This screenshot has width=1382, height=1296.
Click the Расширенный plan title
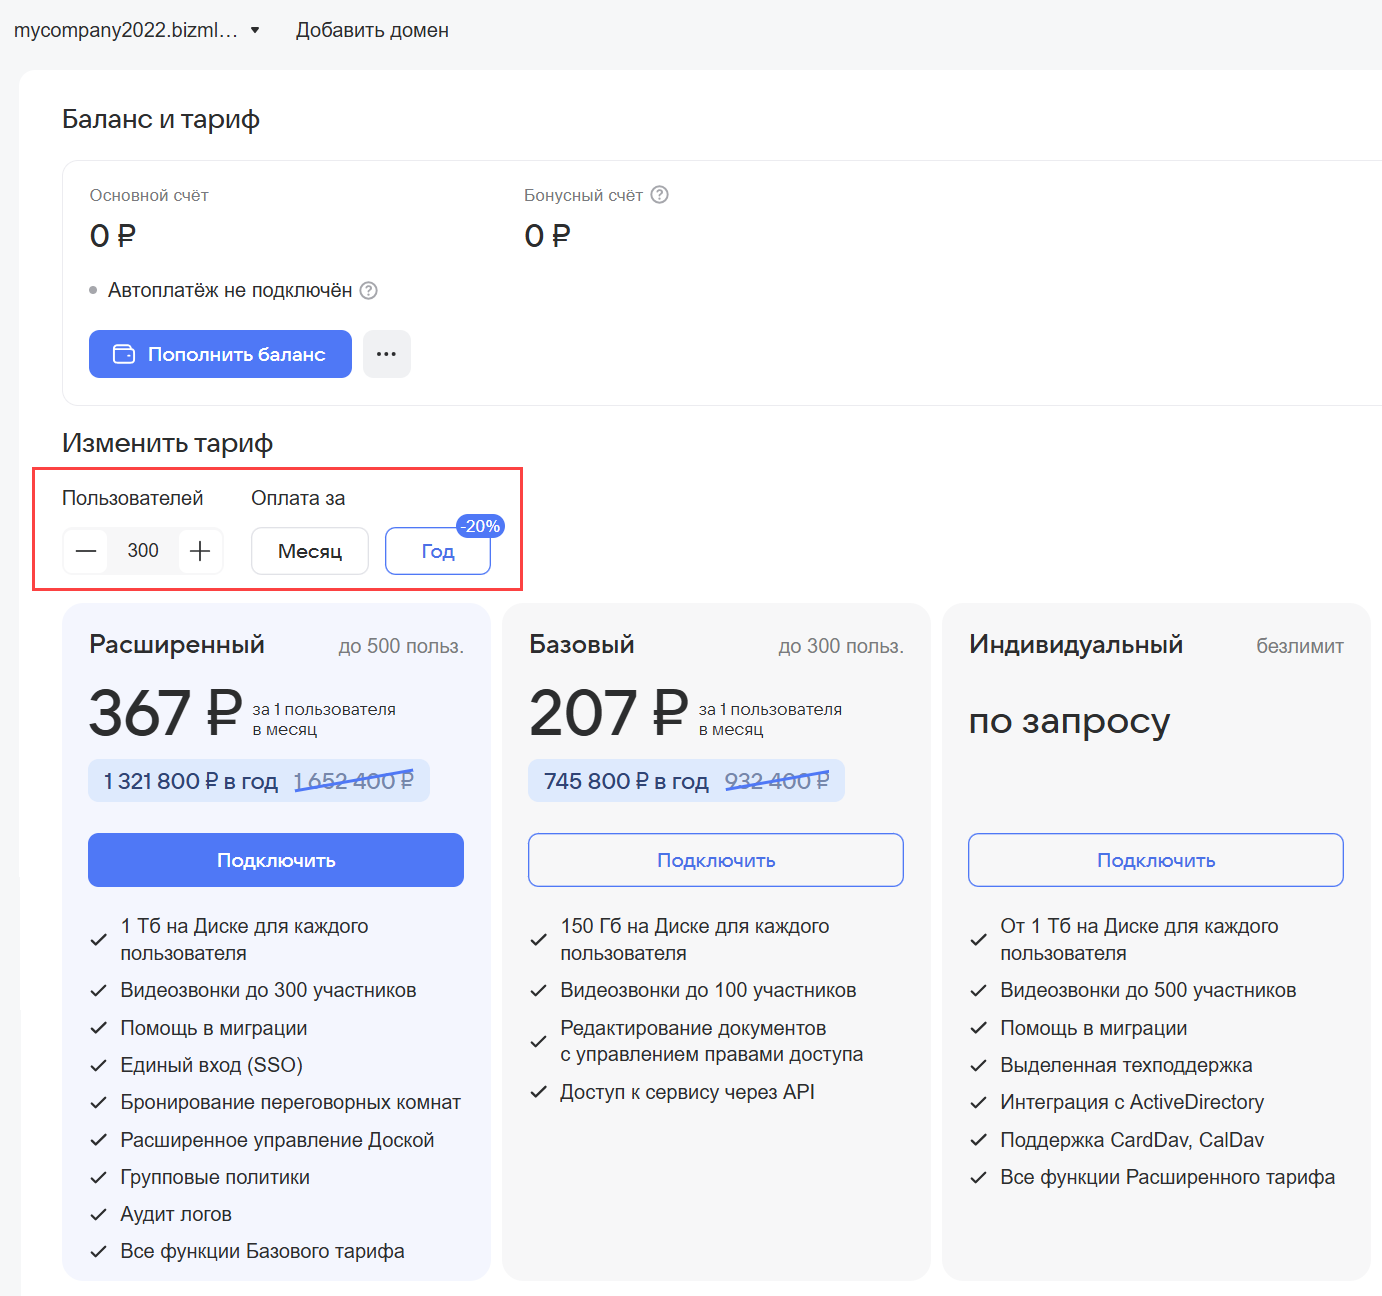click(x=177, y=645)
